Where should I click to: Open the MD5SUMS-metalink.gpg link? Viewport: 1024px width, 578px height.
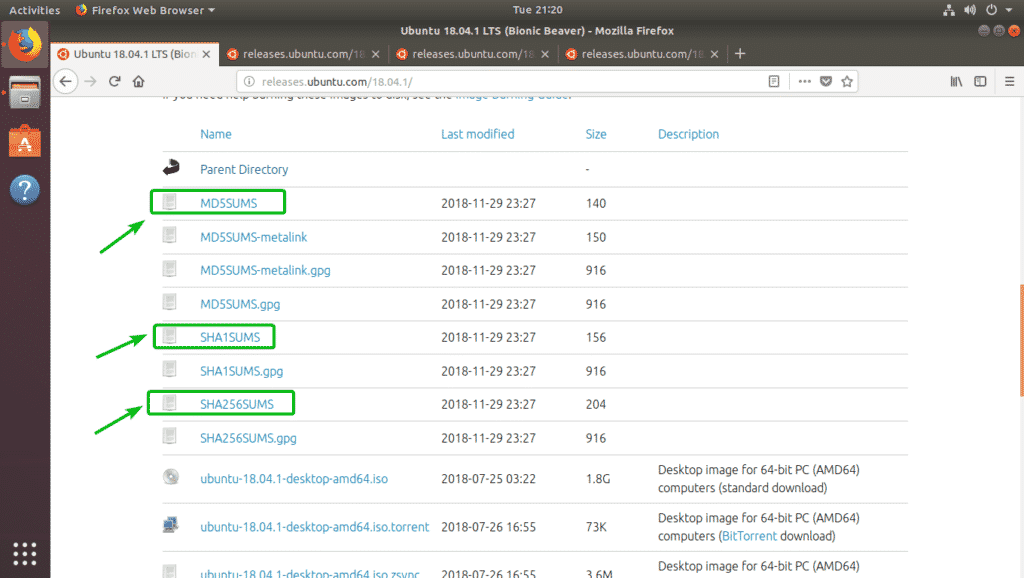(265, 270)
